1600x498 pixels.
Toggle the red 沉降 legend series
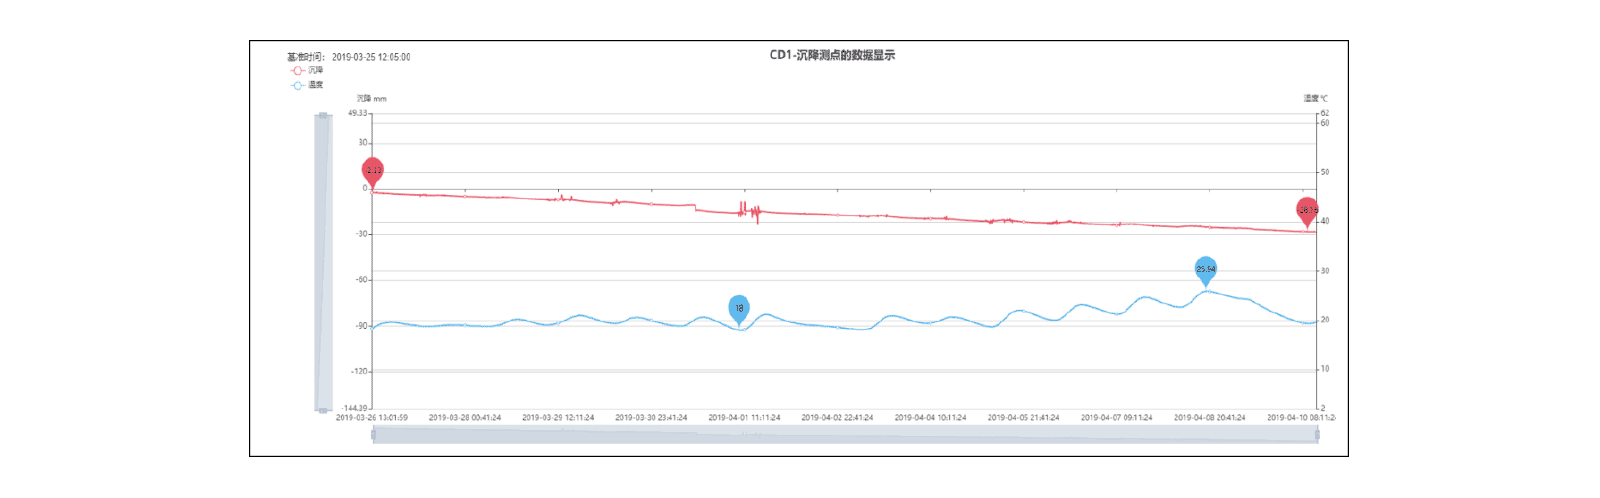tap(306, 71)
